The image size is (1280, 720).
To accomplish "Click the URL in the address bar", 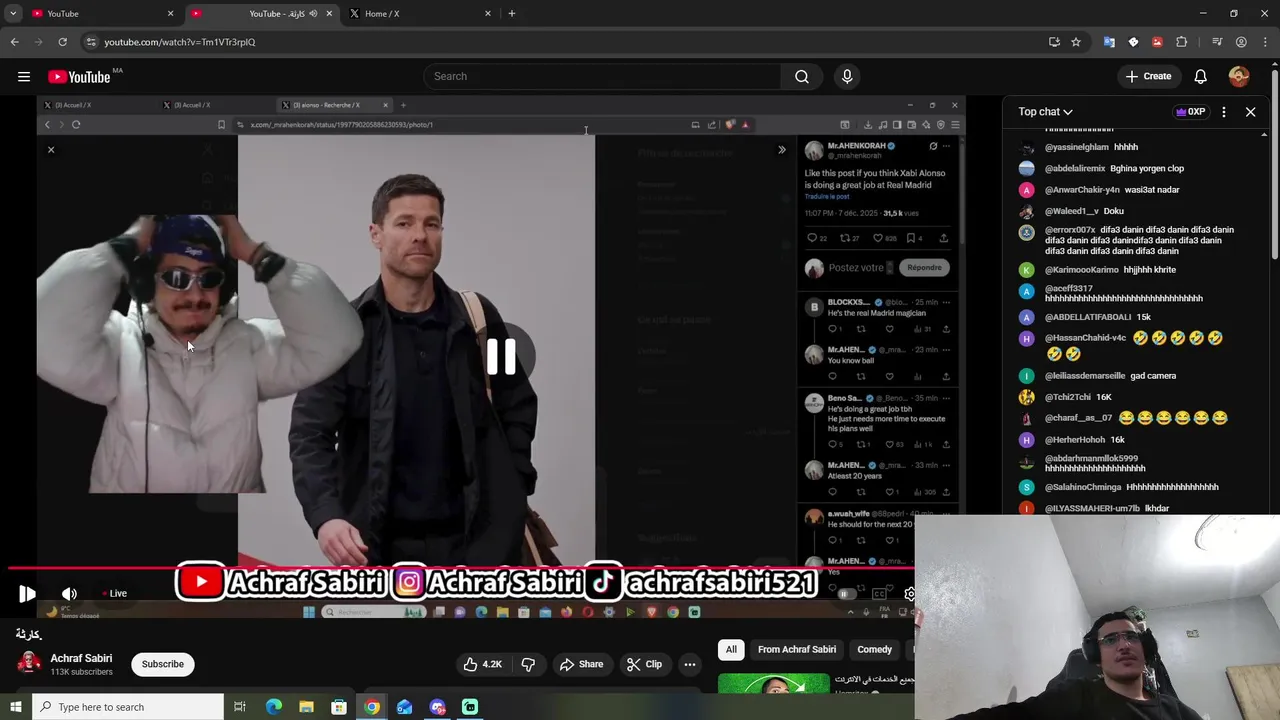I will tap(180, 42).
